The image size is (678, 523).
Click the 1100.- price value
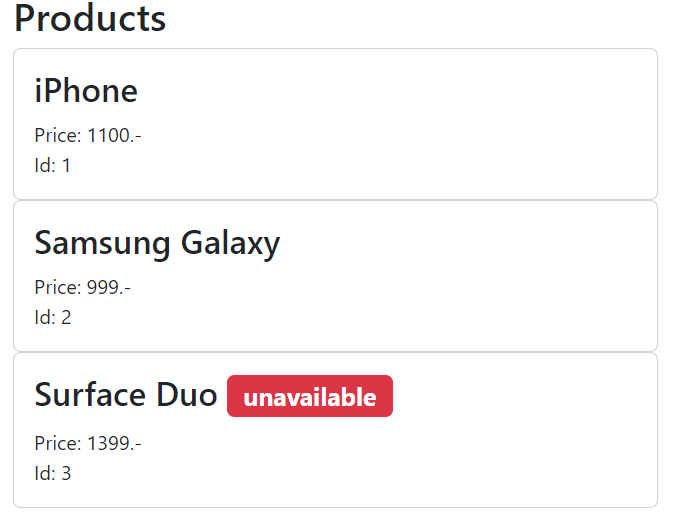click(114, 135)
